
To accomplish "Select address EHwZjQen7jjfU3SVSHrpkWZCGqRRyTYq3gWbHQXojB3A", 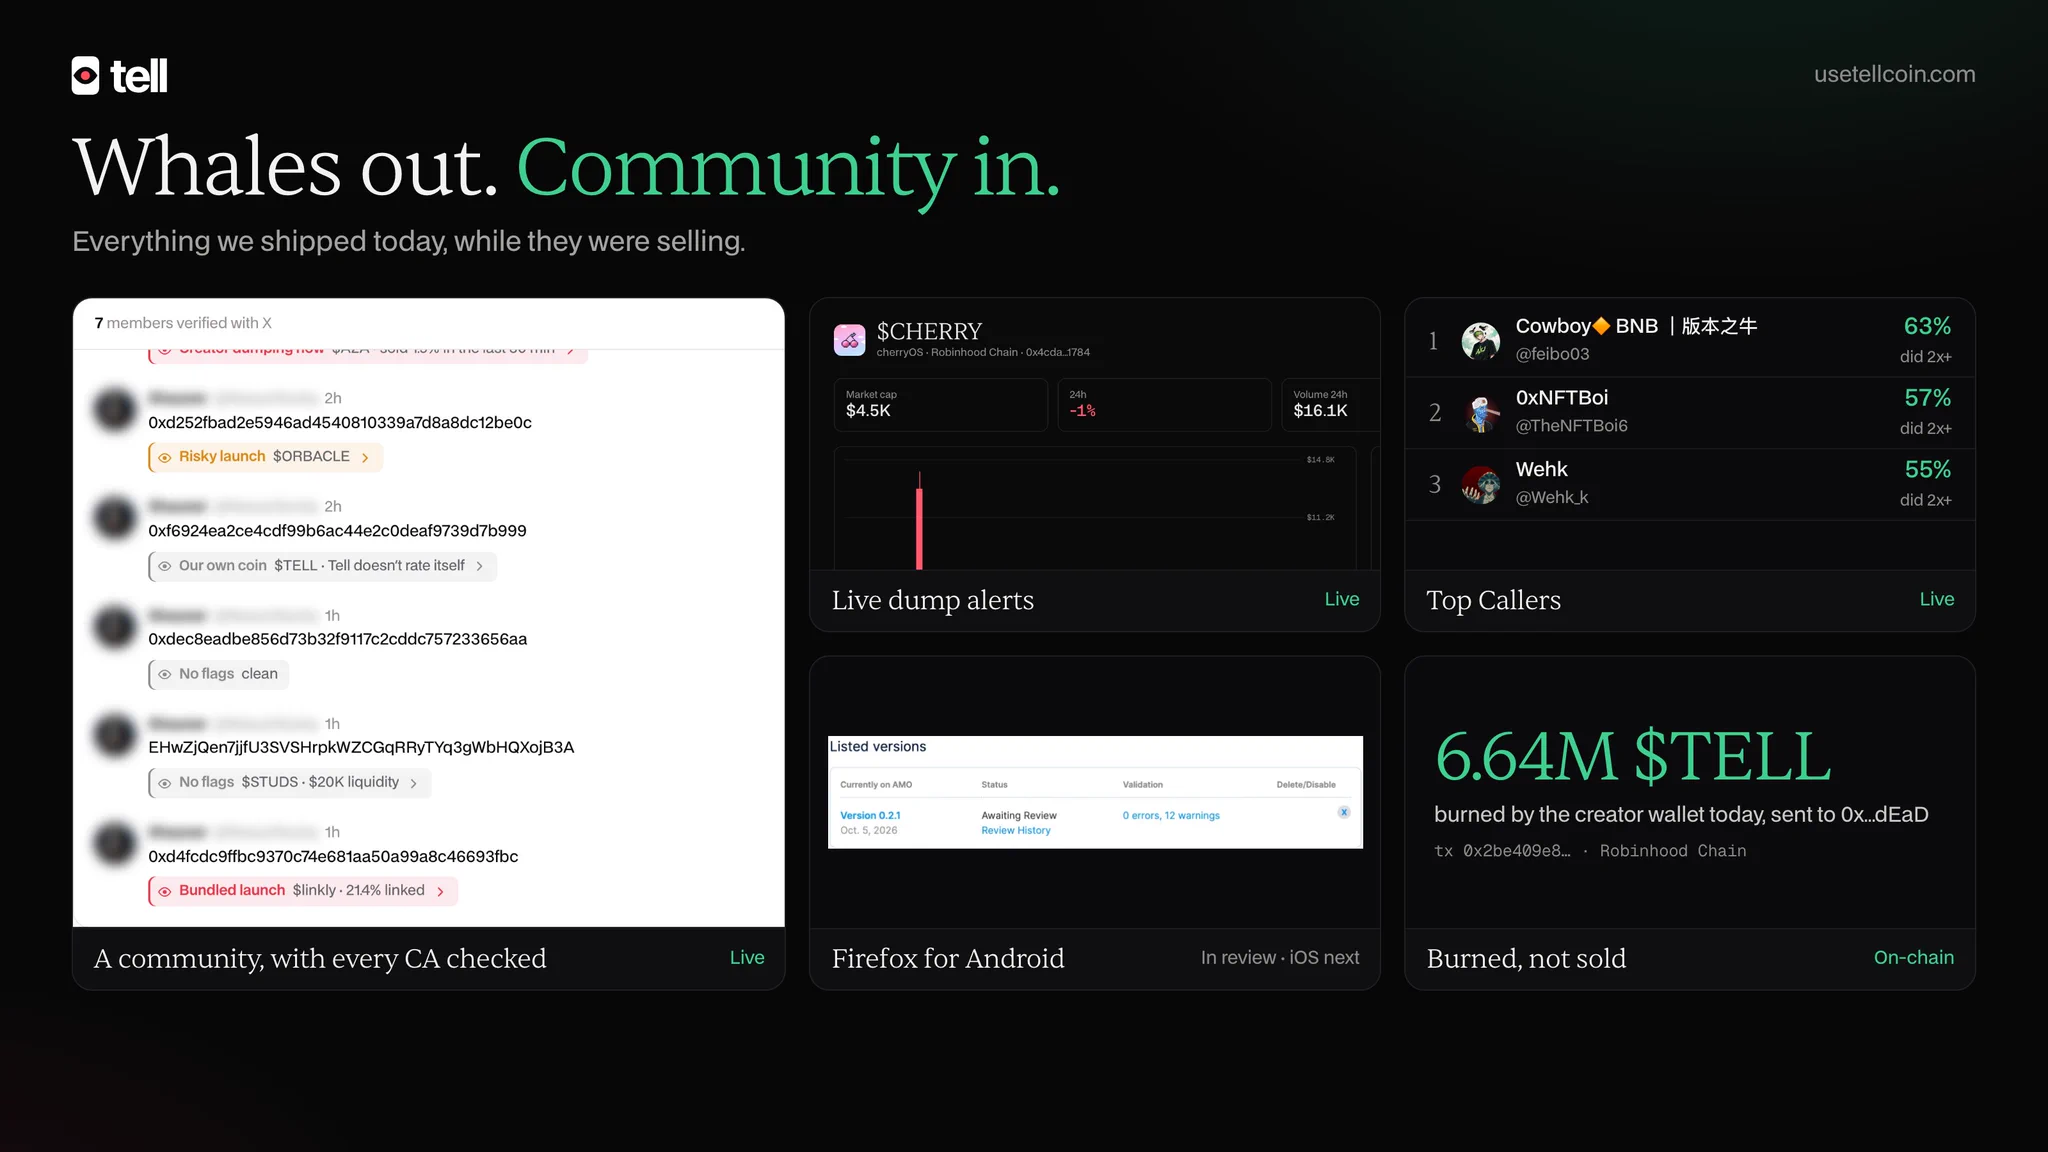I will tap(361, 747).
